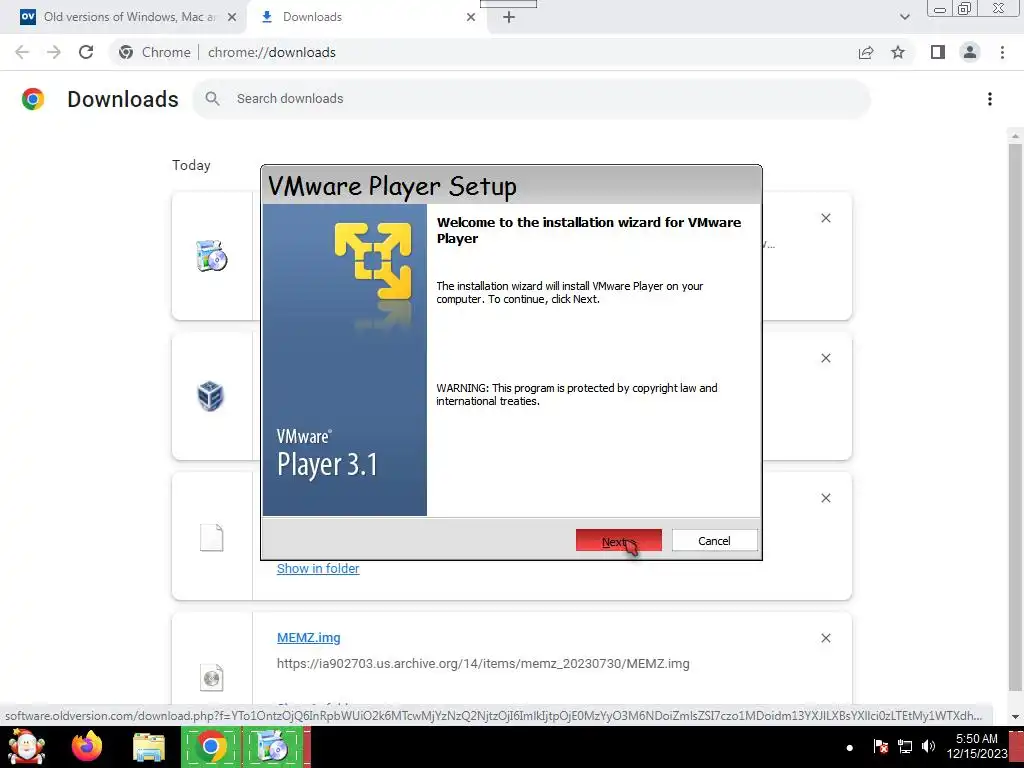Viewport: 1024px width, 768px height.
Task: Click the MEMZ.img archive.org source URL
Action: point(483,664)
